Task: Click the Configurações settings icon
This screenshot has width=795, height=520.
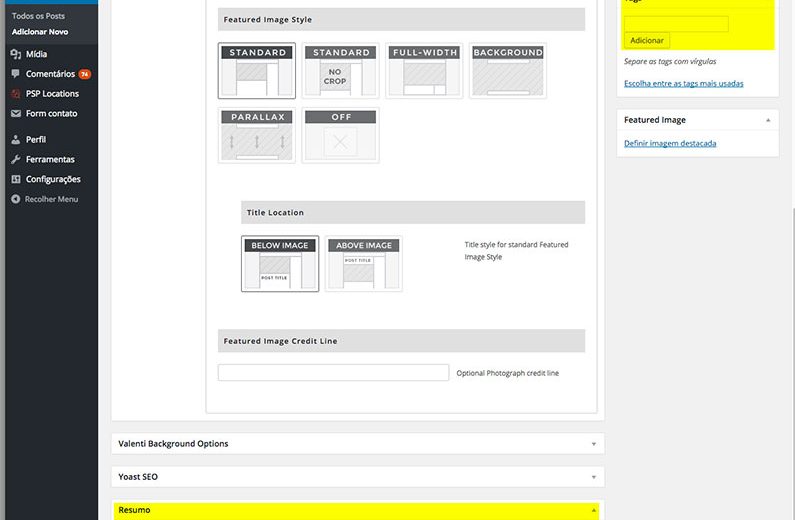Action: pos(16,179)
